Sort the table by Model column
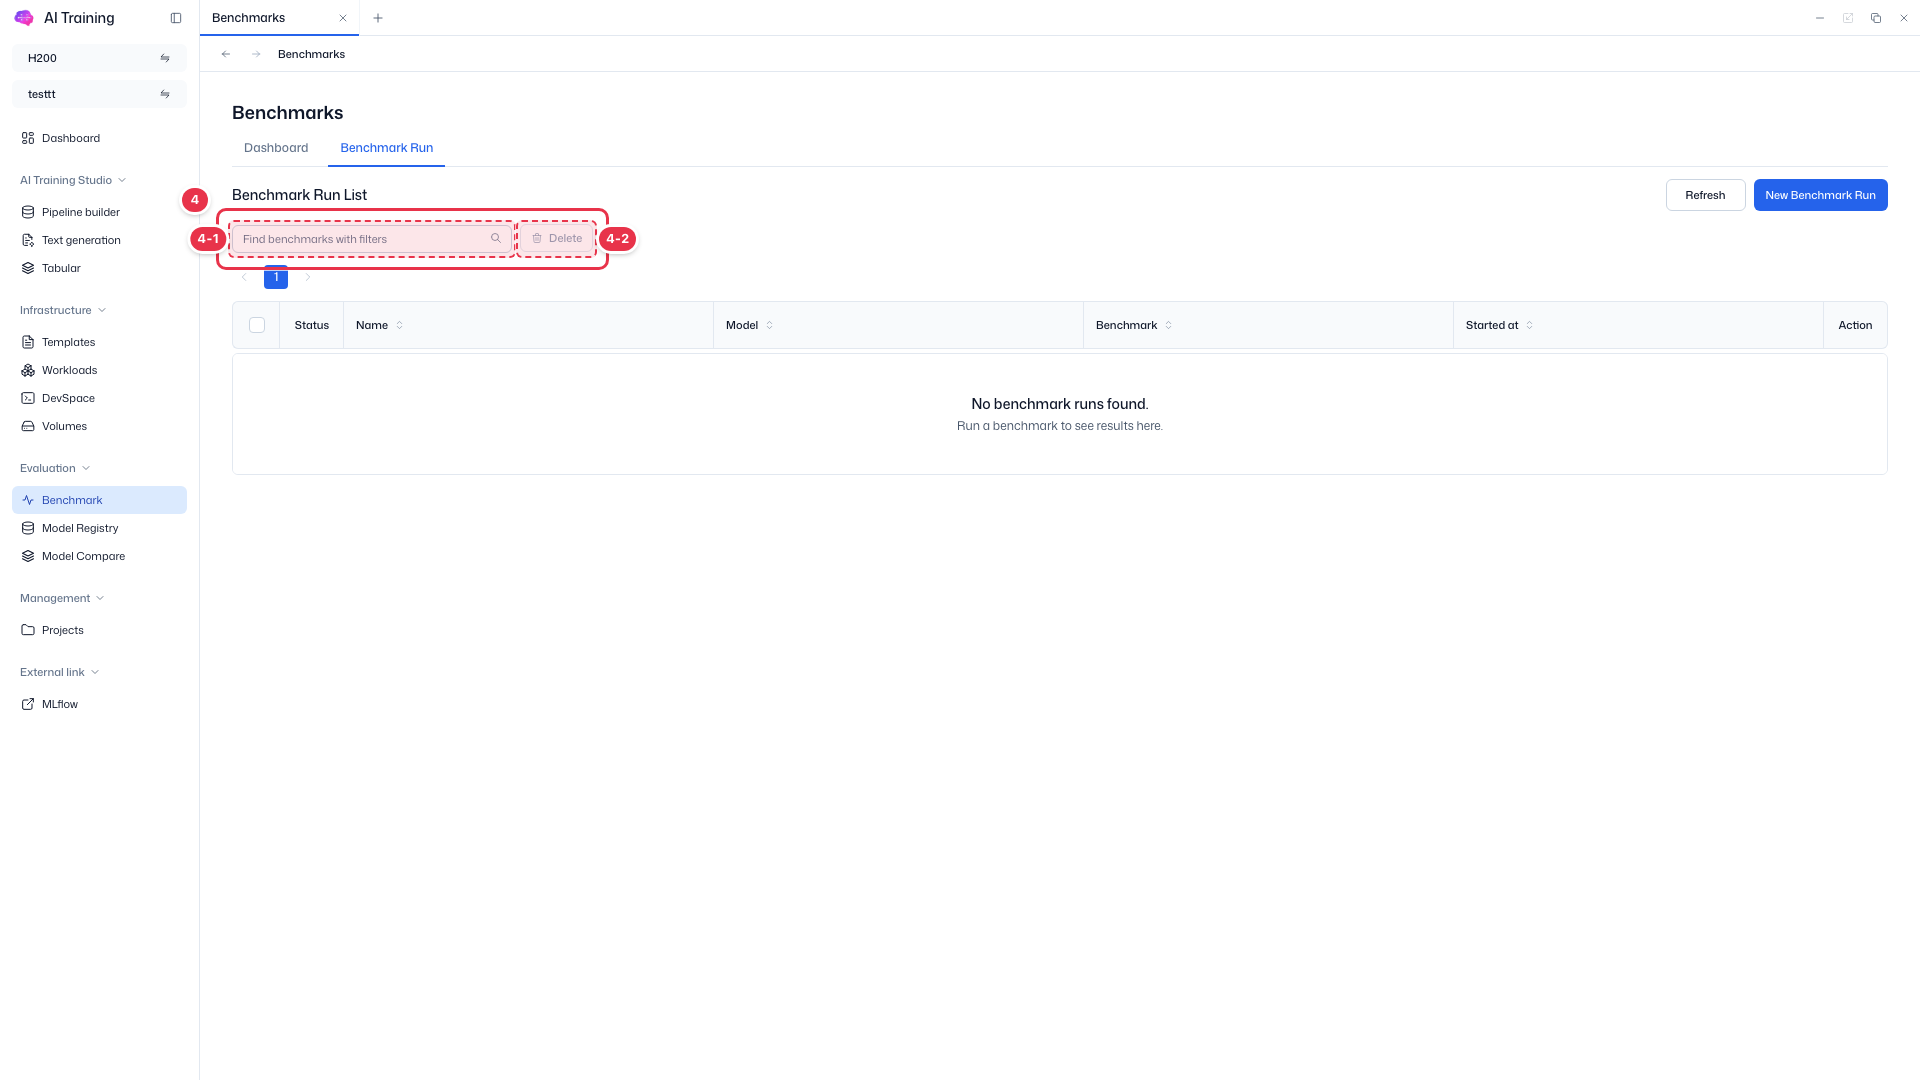Image resolution: width=1920 pixels, height=1080 pixels. click(x=769, y=325)
